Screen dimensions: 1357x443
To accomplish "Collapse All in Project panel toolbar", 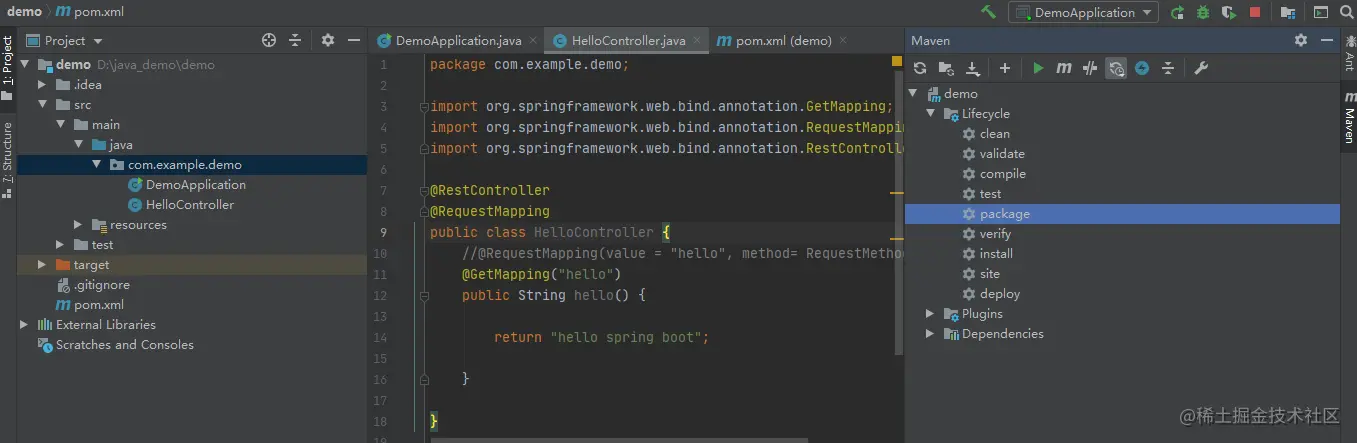I will (295, 40).
